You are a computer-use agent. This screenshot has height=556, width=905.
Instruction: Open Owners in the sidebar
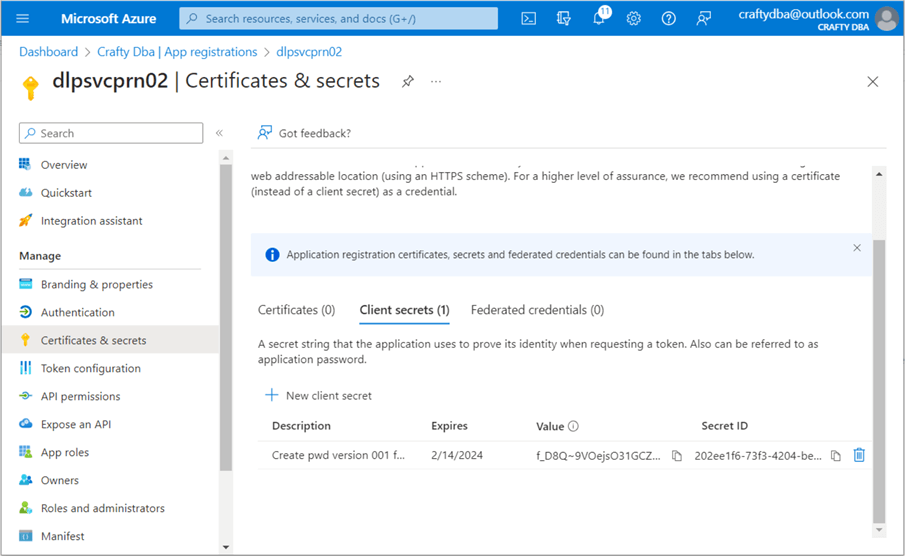click(59, 480)
